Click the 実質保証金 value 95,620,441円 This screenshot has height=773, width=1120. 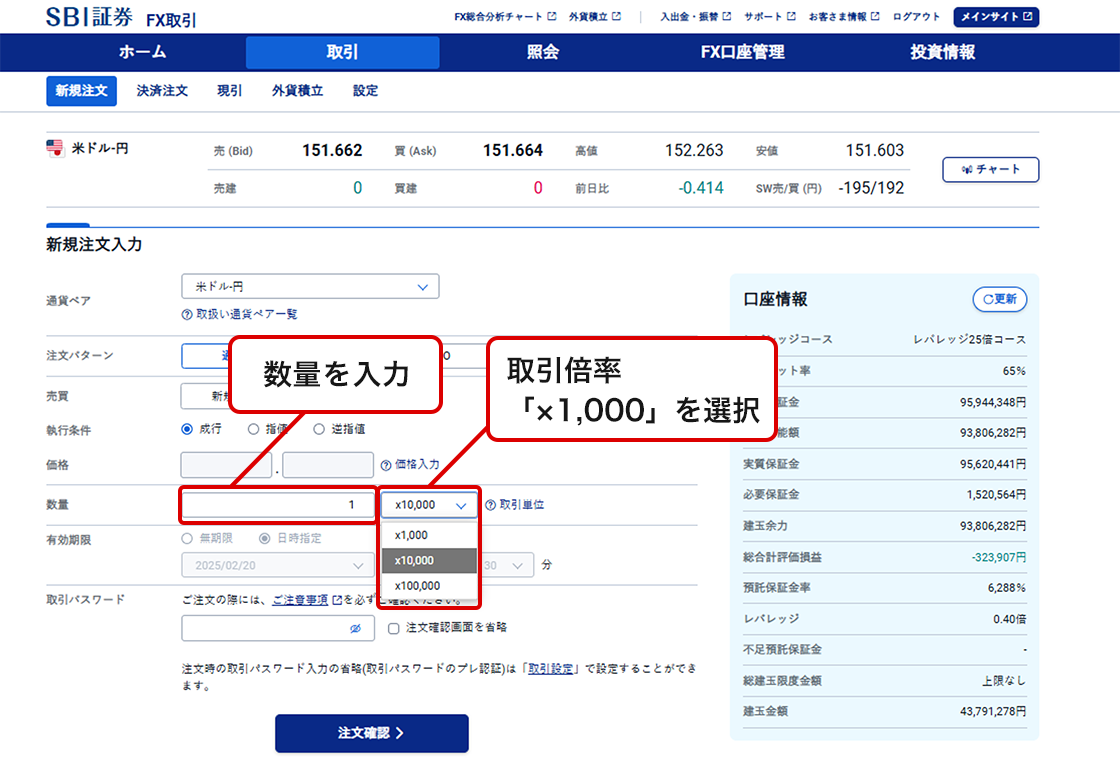(x=993, y=464)
